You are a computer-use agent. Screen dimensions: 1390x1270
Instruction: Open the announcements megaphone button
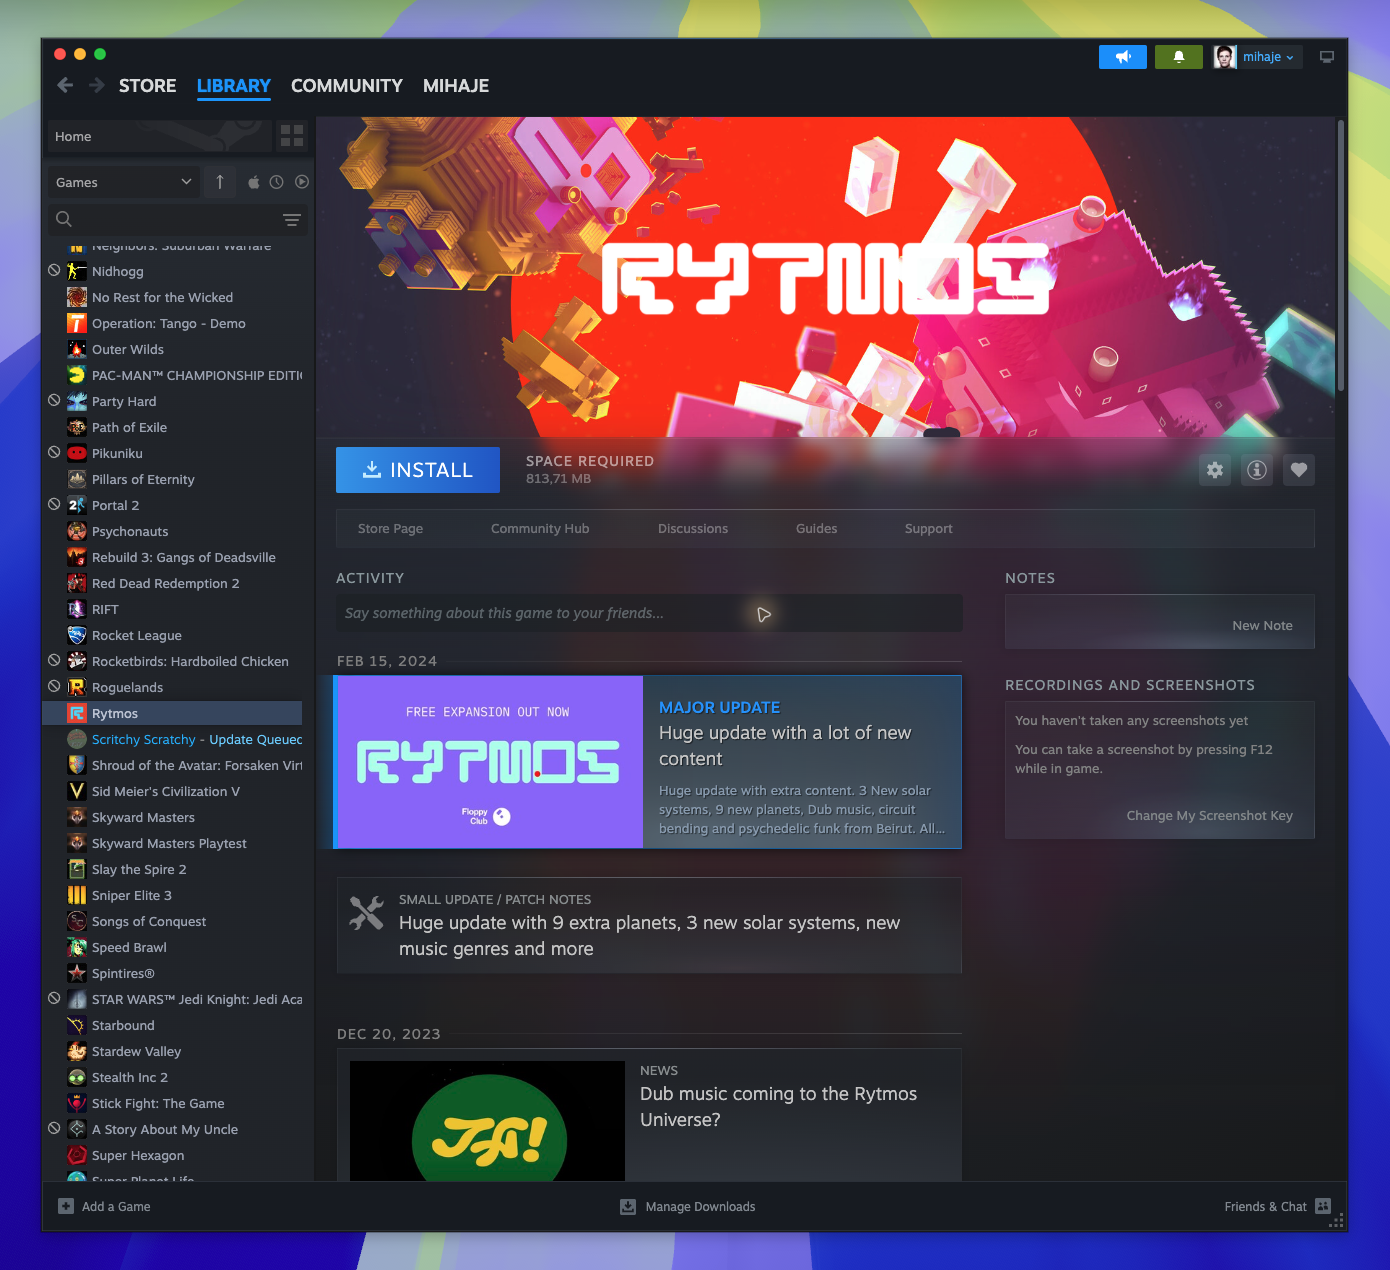click(x=1123, y=57)
